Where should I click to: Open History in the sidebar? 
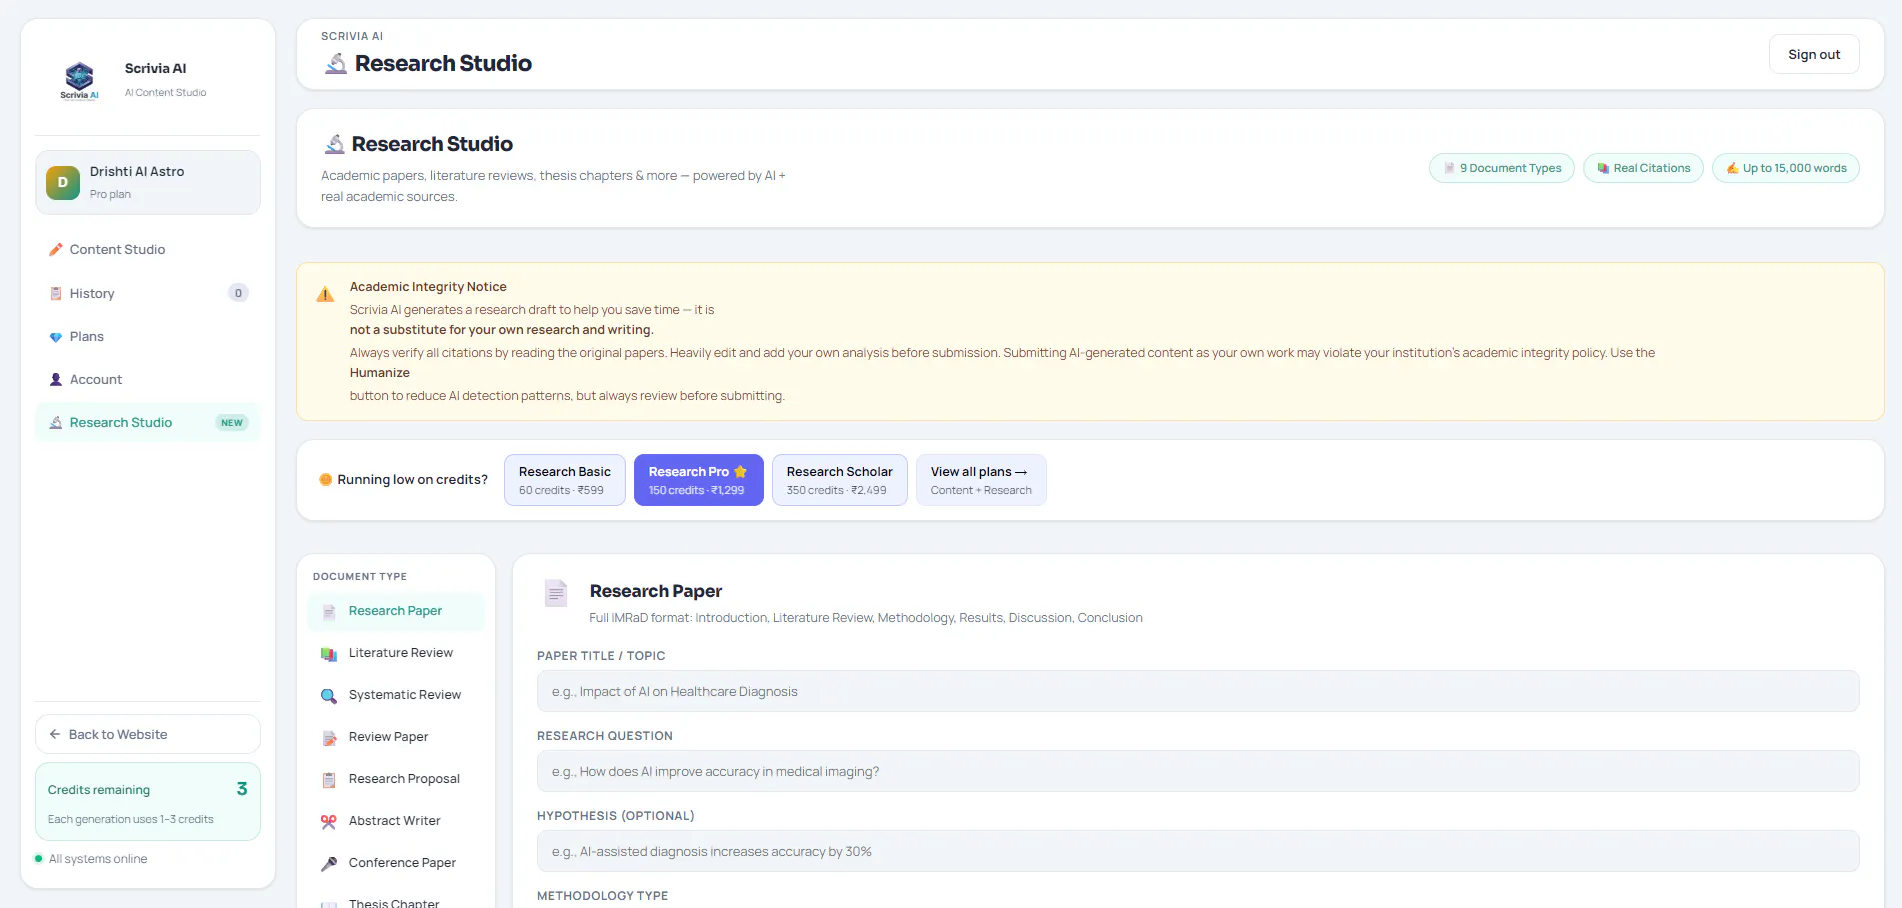click(x=148, y=294)
